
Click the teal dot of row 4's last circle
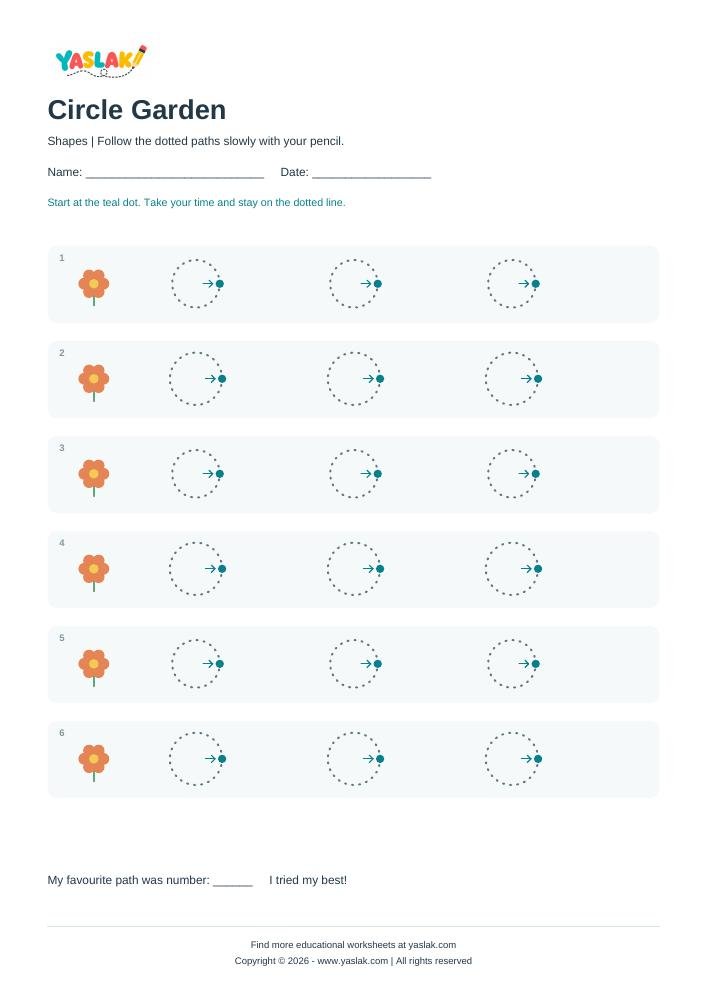pos(538,569)
